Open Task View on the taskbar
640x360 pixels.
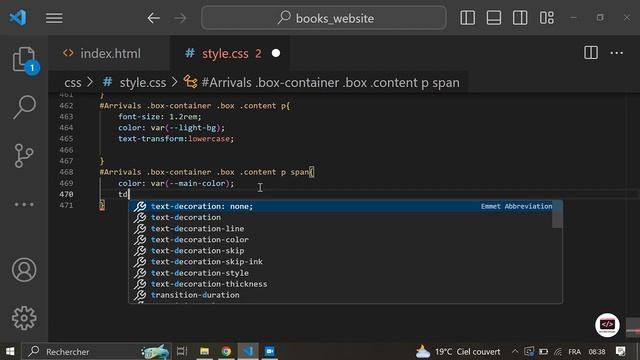[x=182, y=351]
